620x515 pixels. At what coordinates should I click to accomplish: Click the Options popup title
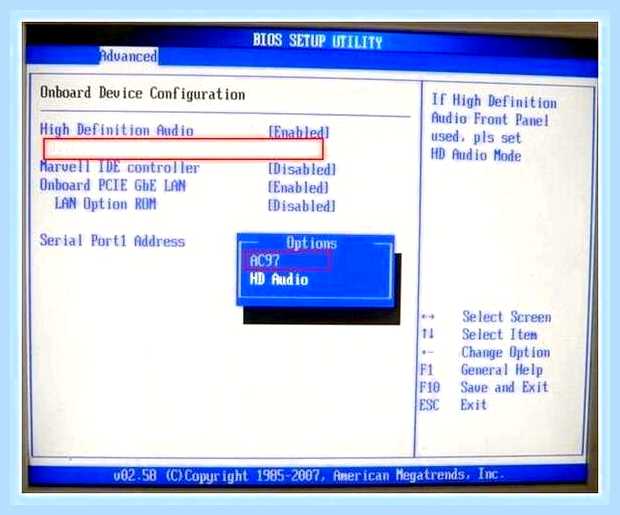(312, 243)
